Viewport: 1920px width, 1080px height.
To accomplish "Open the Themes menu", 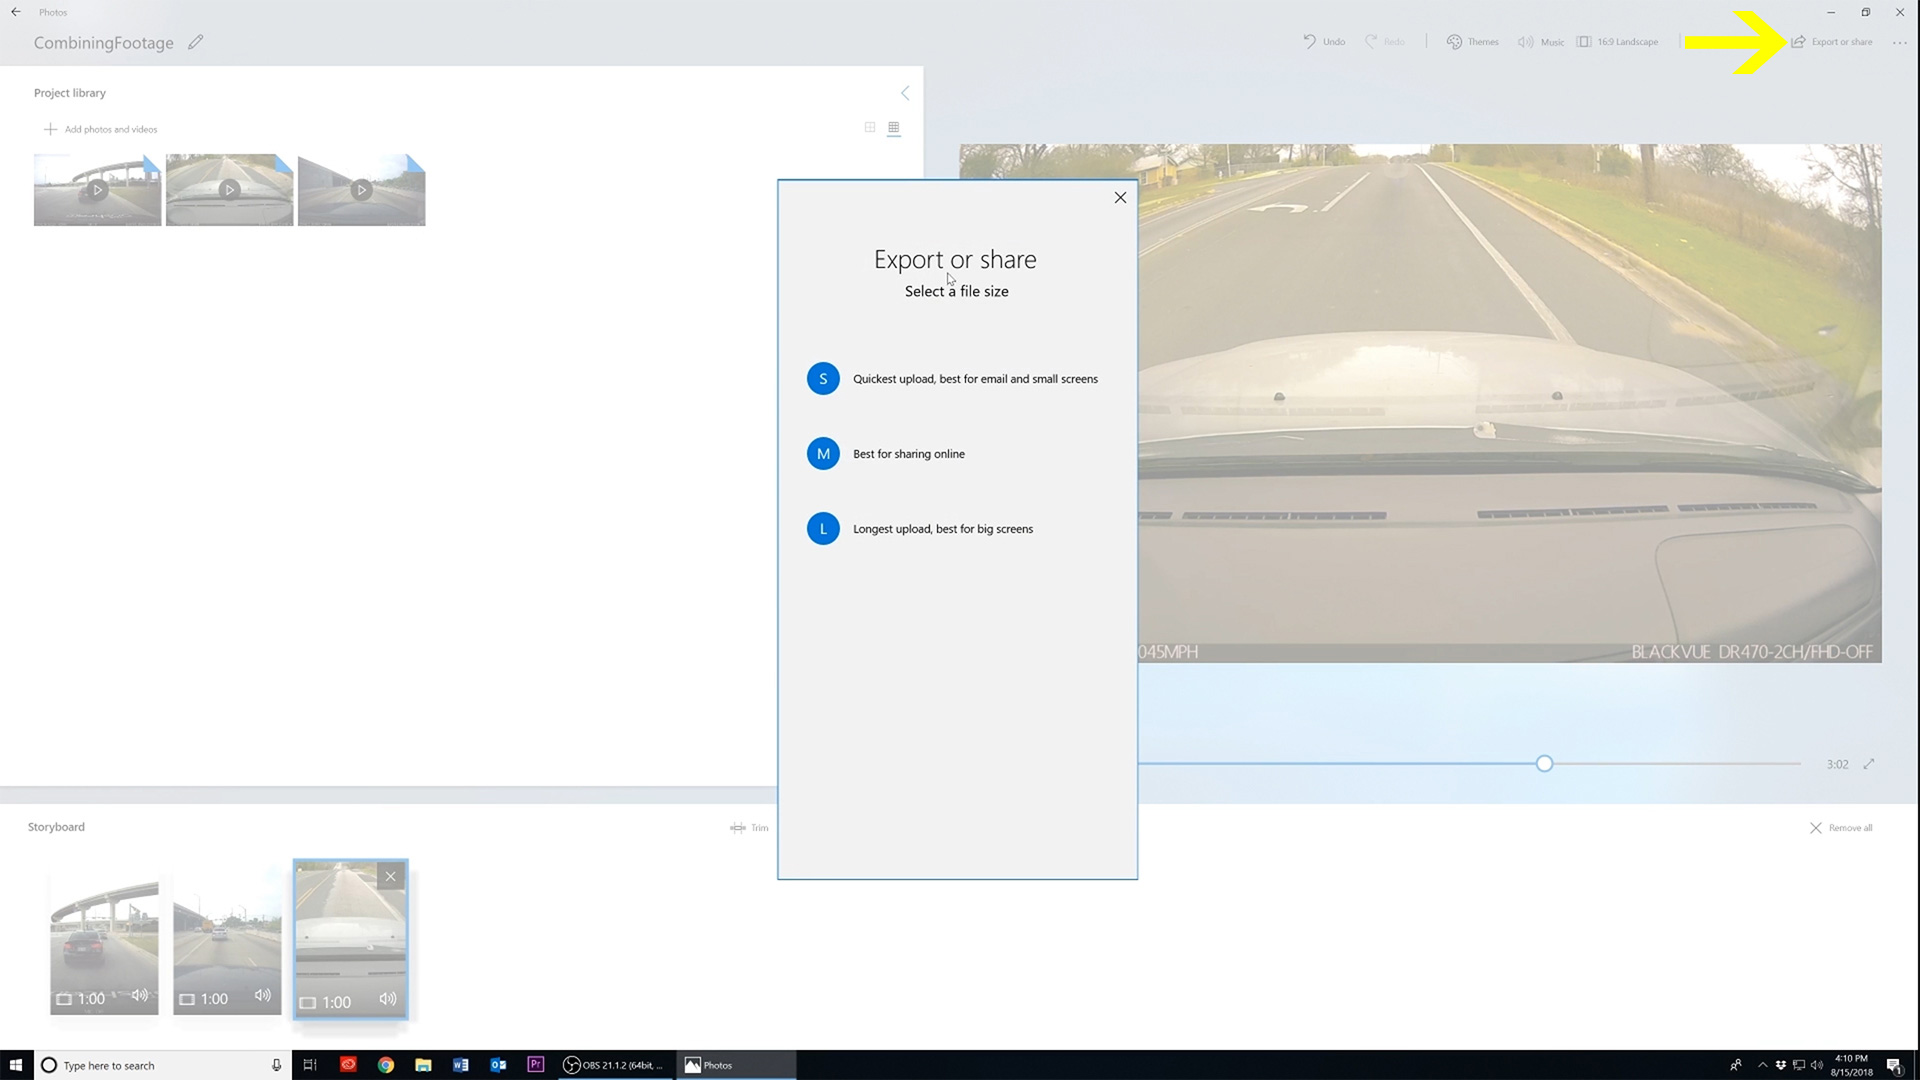I will [1472, 42].
